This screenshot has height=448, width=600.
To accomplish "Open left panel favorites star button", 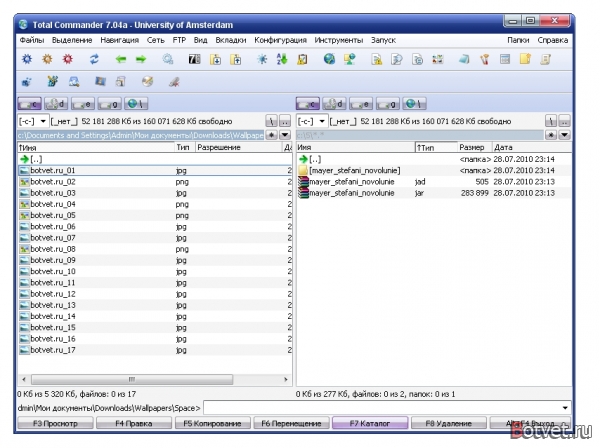I will 271,135.
